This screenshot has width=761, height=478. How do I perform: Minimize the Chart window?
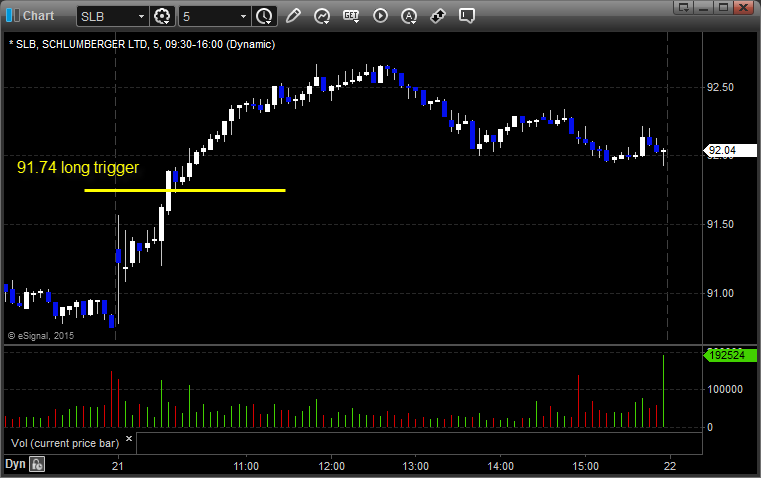point(703,7)
